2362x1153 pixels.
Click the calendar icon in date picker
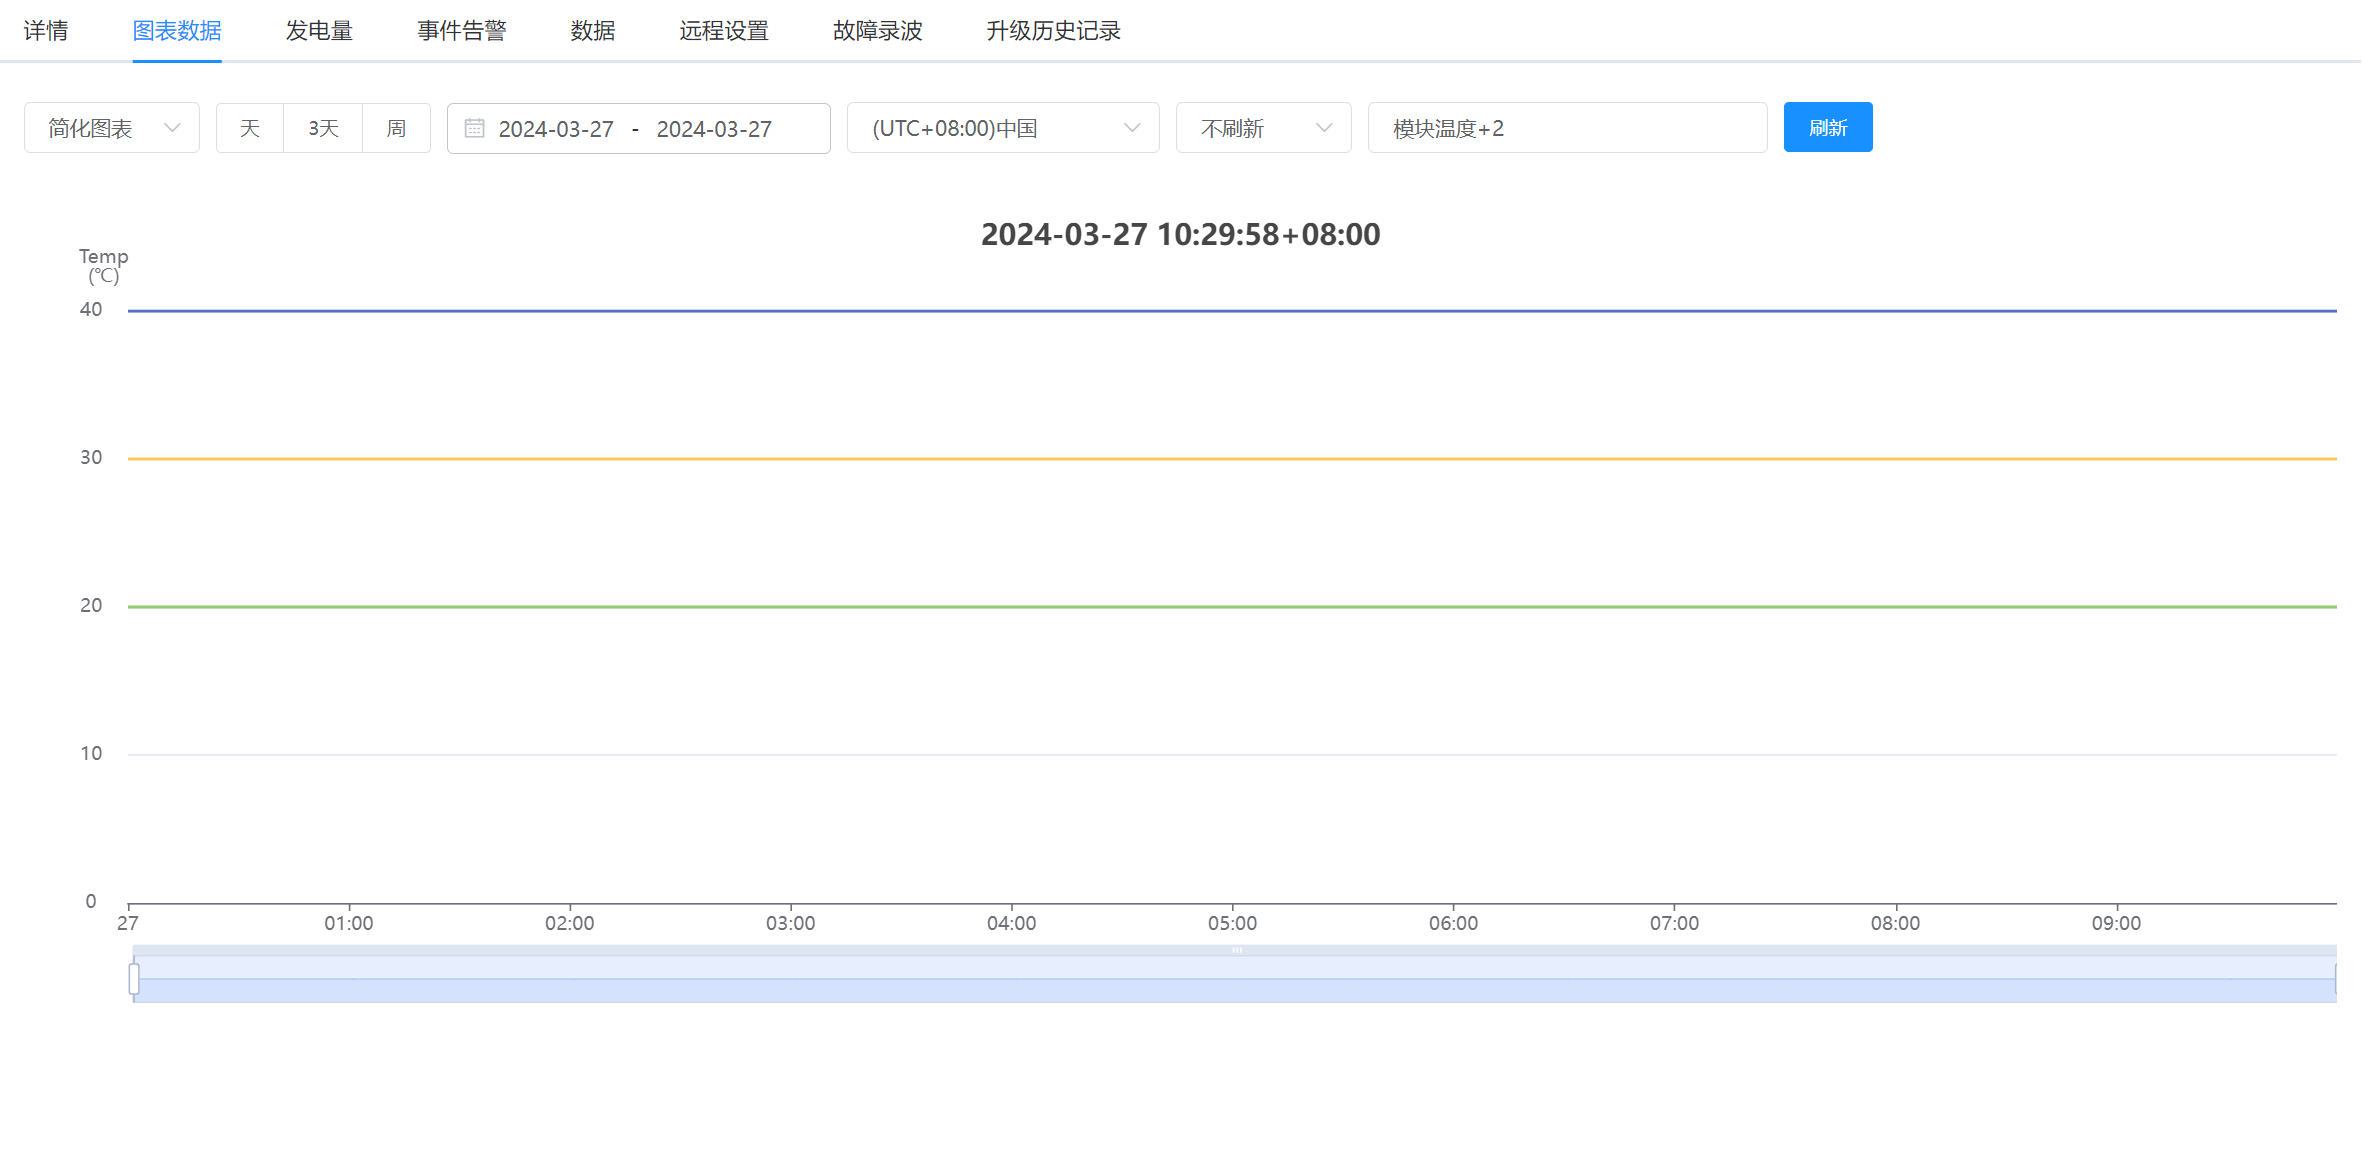(475, 128)
